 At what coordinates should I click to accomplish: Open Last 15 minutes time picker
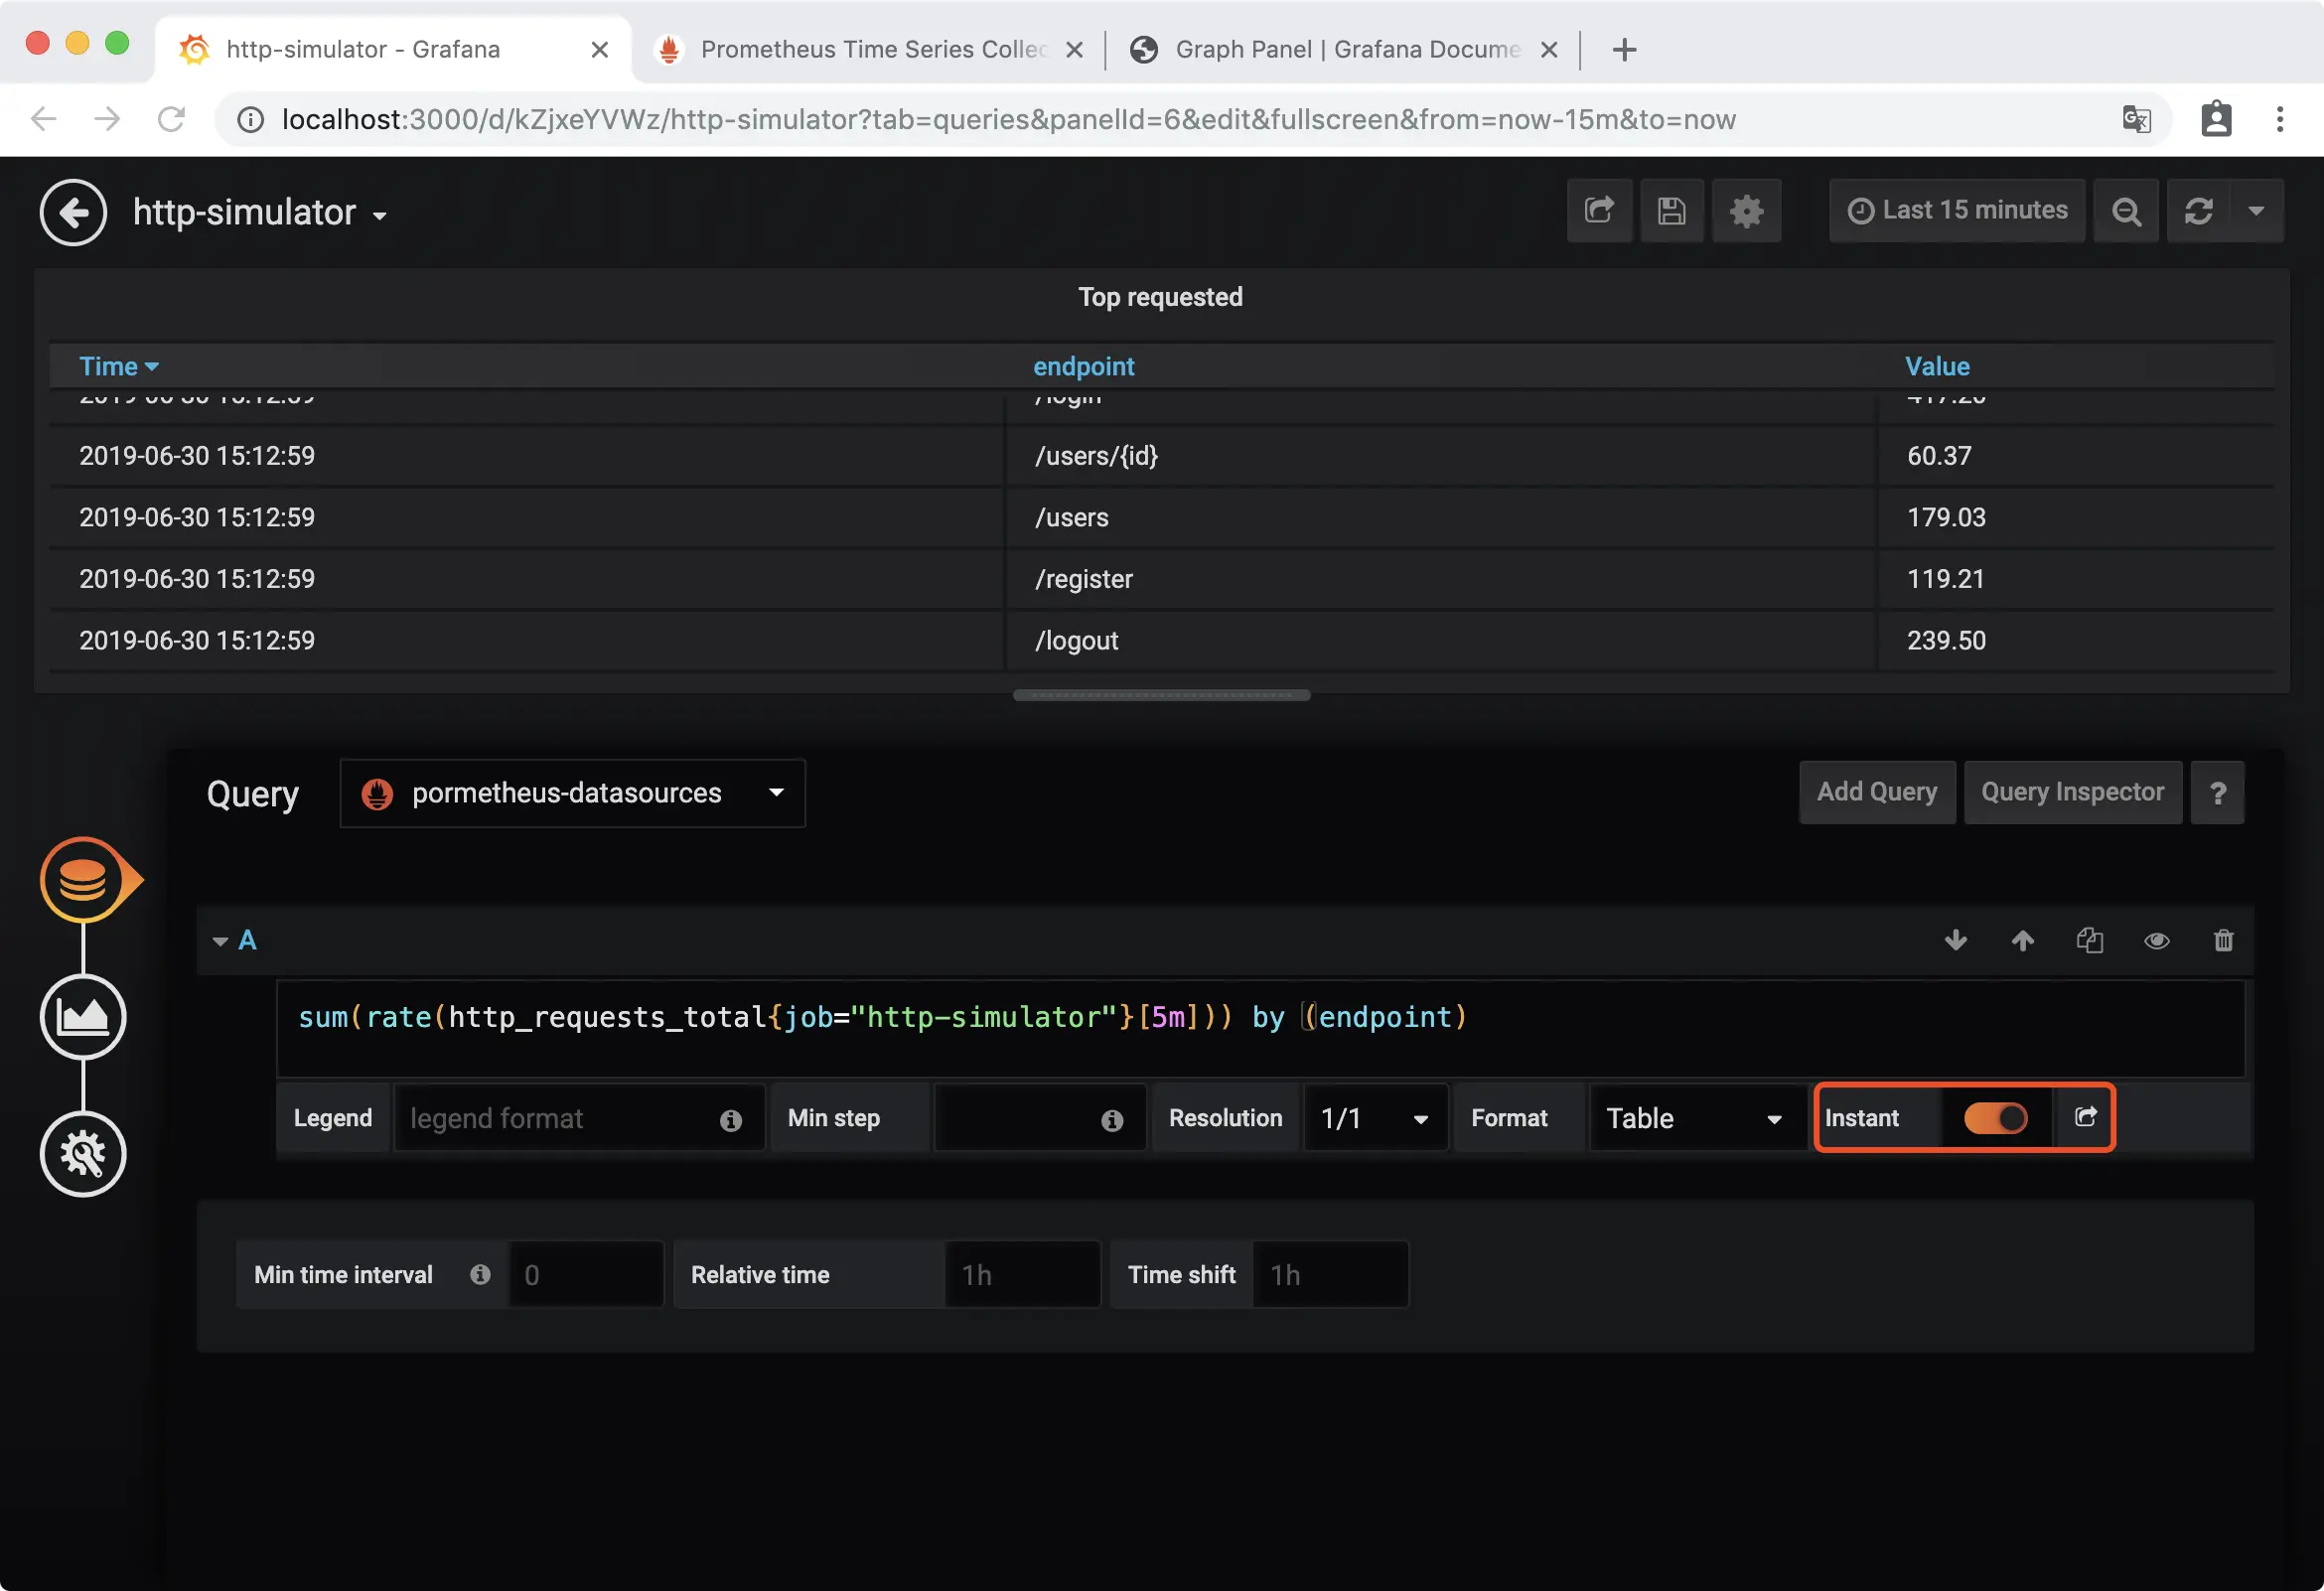point(1957,211)
